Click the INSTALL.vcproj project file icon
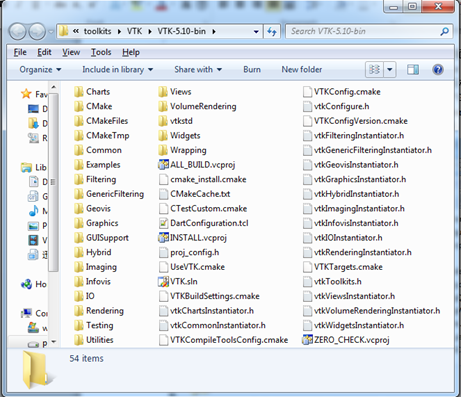This screenshot has width=461, height=397. 163,238
